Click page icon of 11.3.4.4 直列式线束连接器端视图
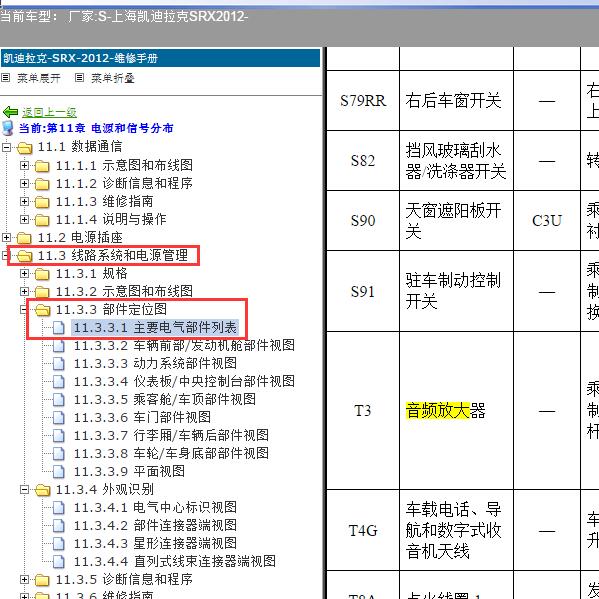The height and width of the screenshot is (599, 599). (59, 562)
